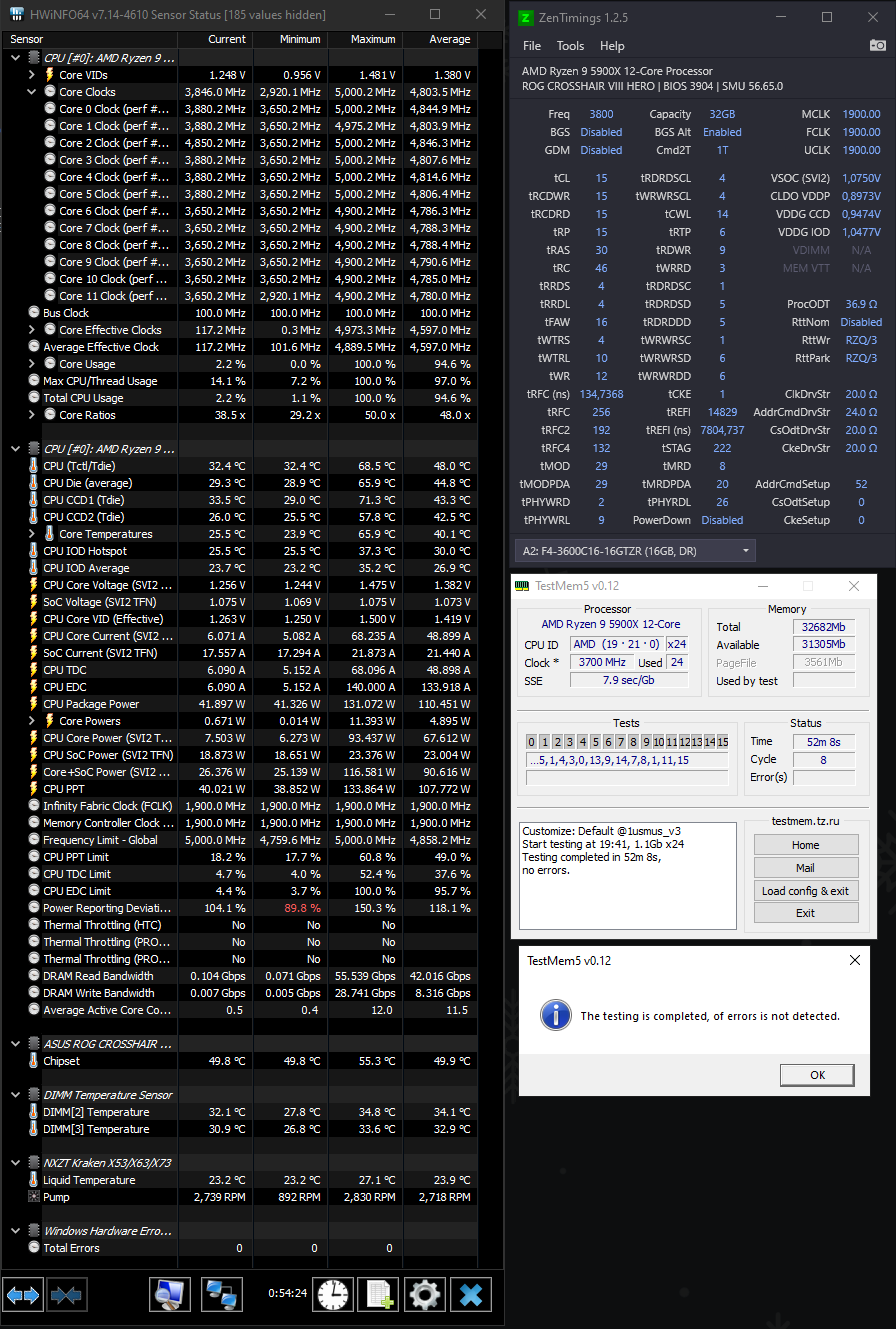The height and width of the screenshot is (1329, 896).
Task: Expand the Core Powers row
Action: pyautogui.click(x=33, y=721)
